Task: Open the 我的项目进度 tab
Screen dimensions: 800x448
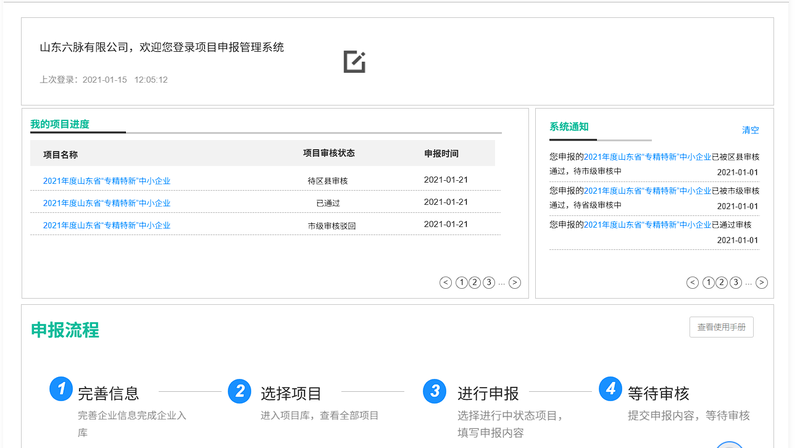Action: coord(60,124)
